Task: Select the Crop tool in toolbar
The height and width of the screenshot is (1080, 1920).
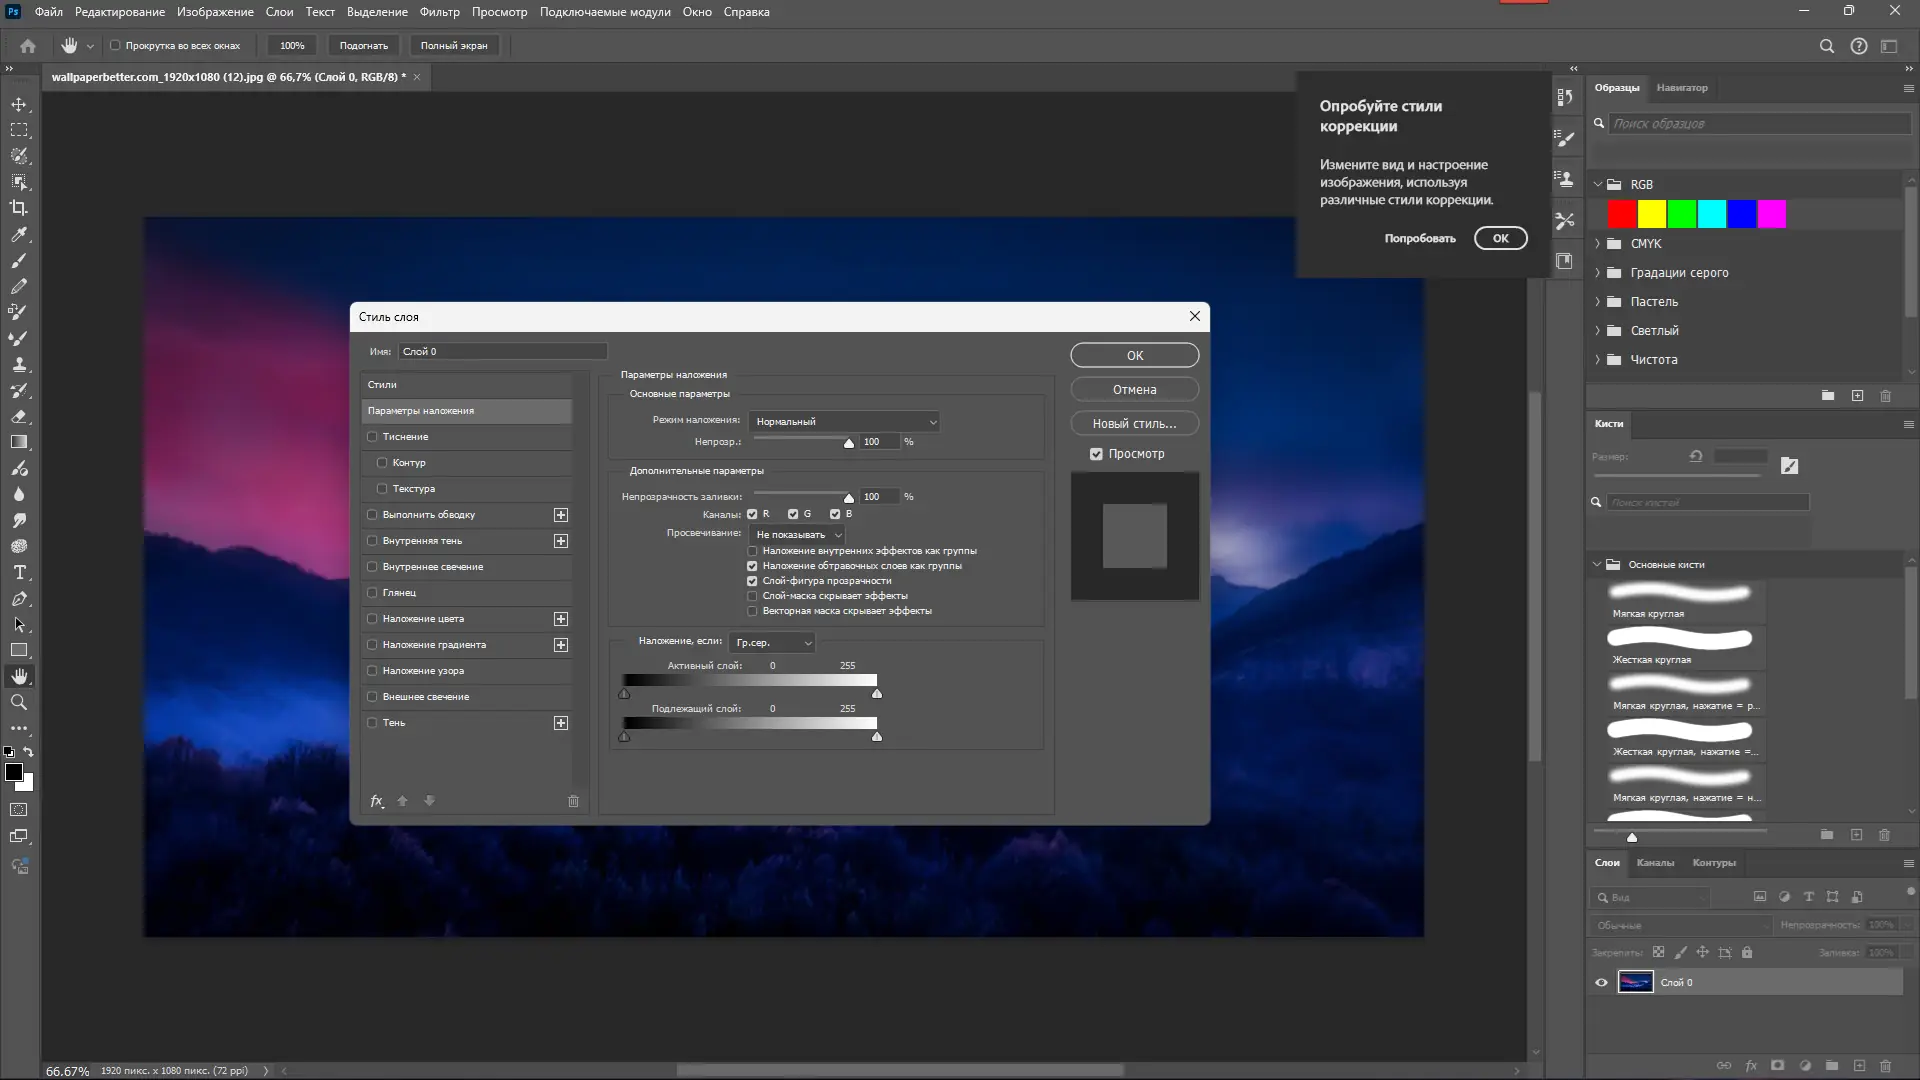Action: [19, 208]
